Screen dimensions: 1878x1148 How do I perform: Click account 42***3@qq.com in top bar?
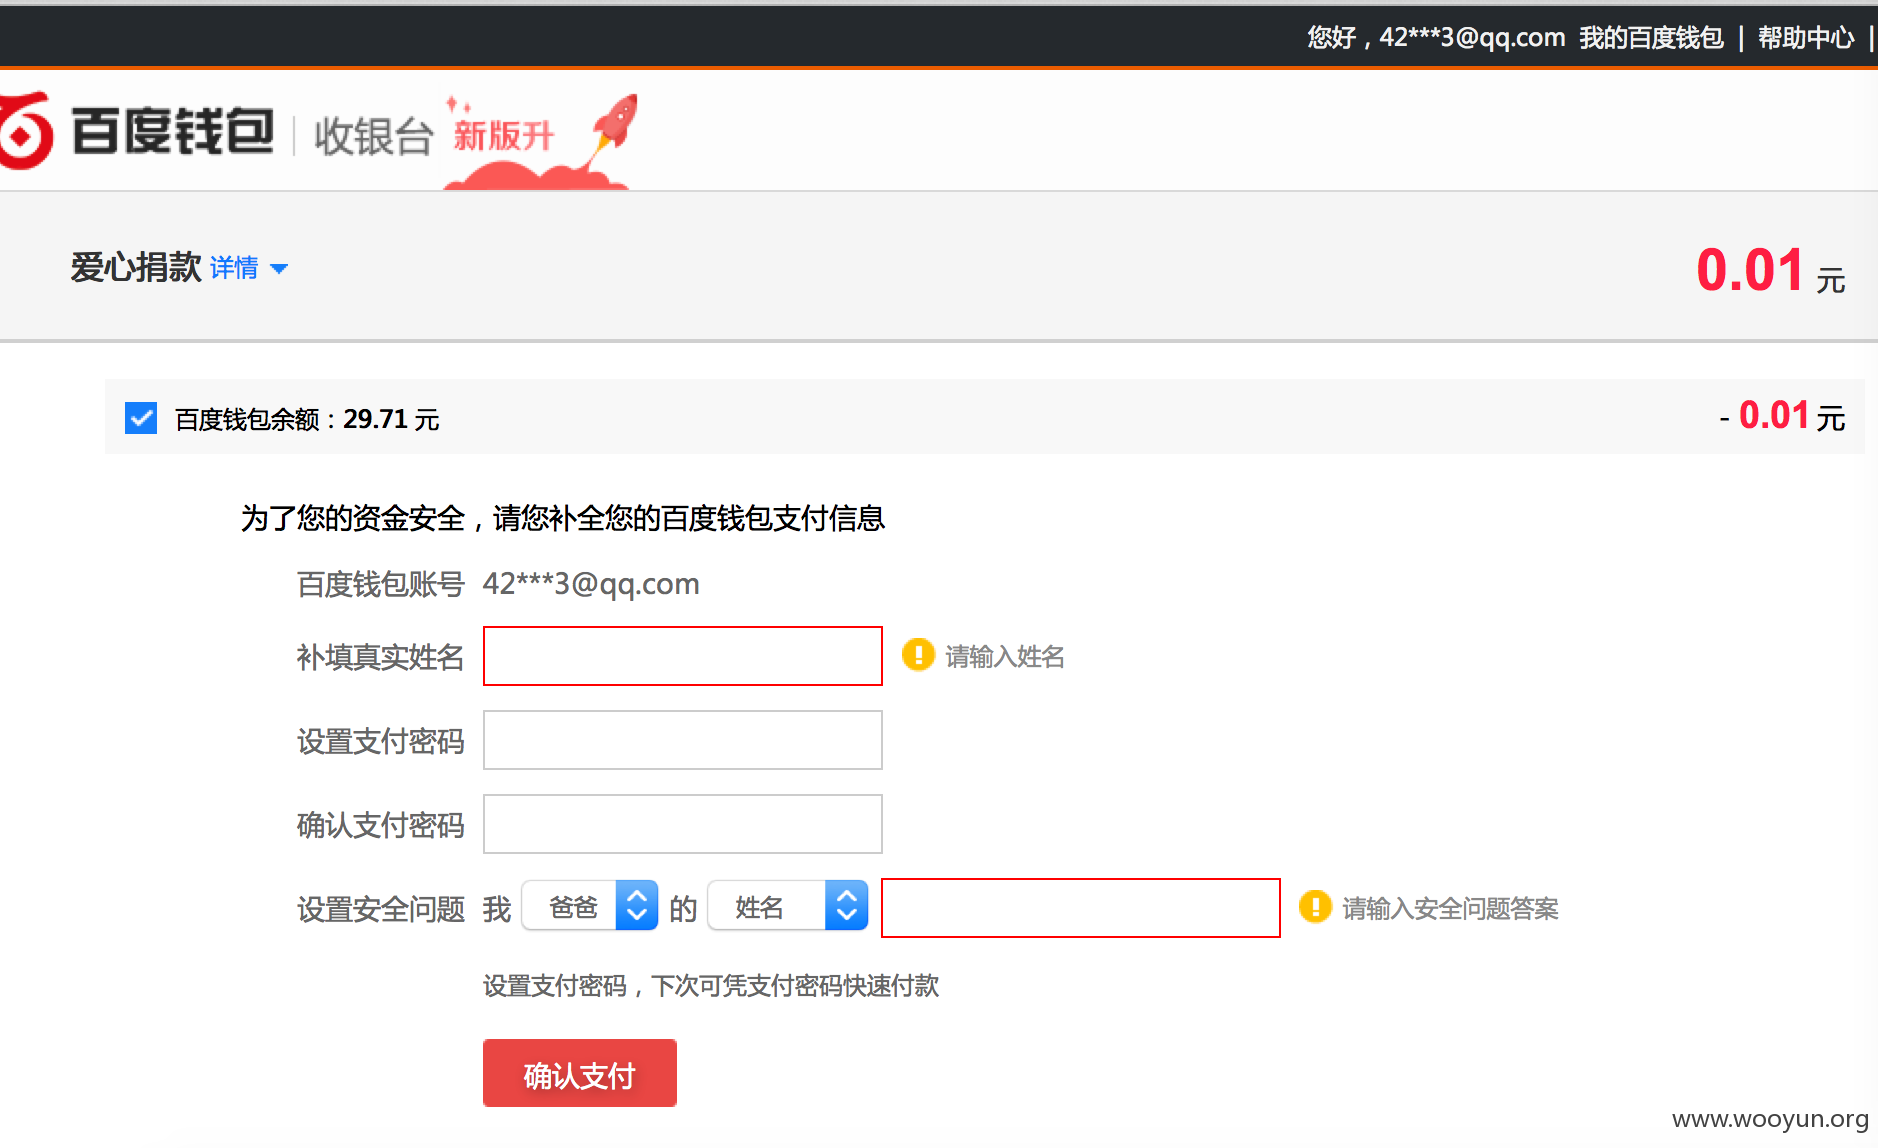click(x=1472, y=37)
